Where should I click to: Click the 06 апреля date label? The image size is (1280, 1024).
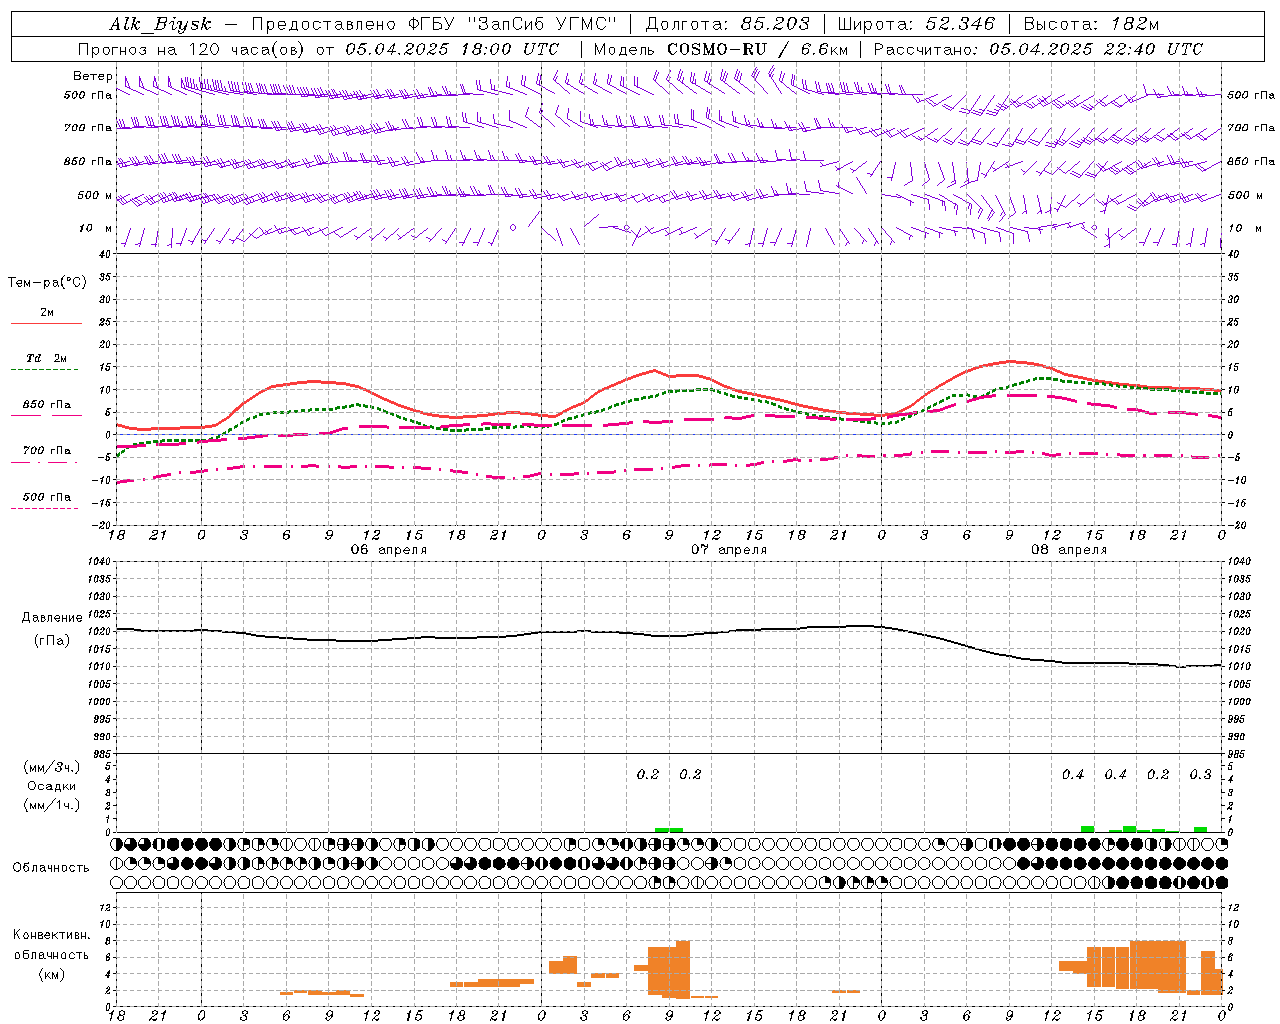point(388,550)
